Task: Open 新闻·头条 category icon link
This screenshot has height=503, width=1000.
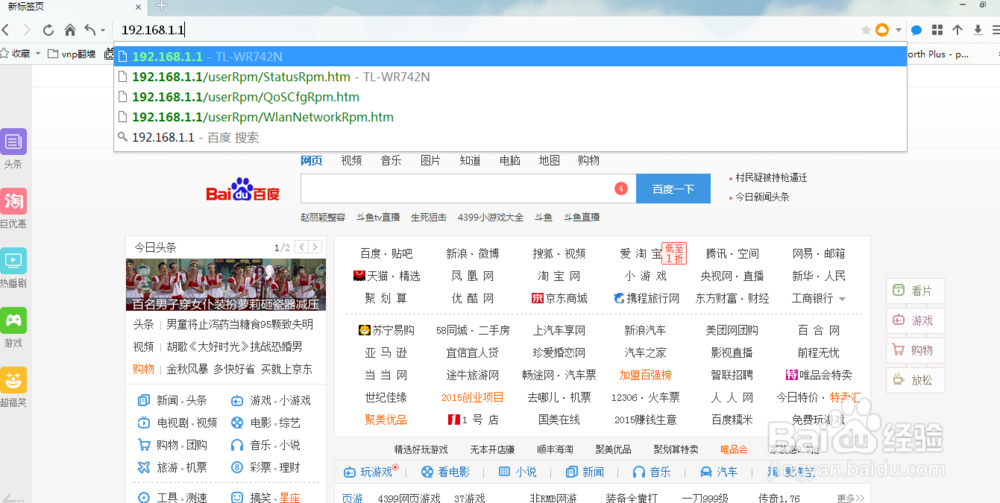Action: point(173,400)
